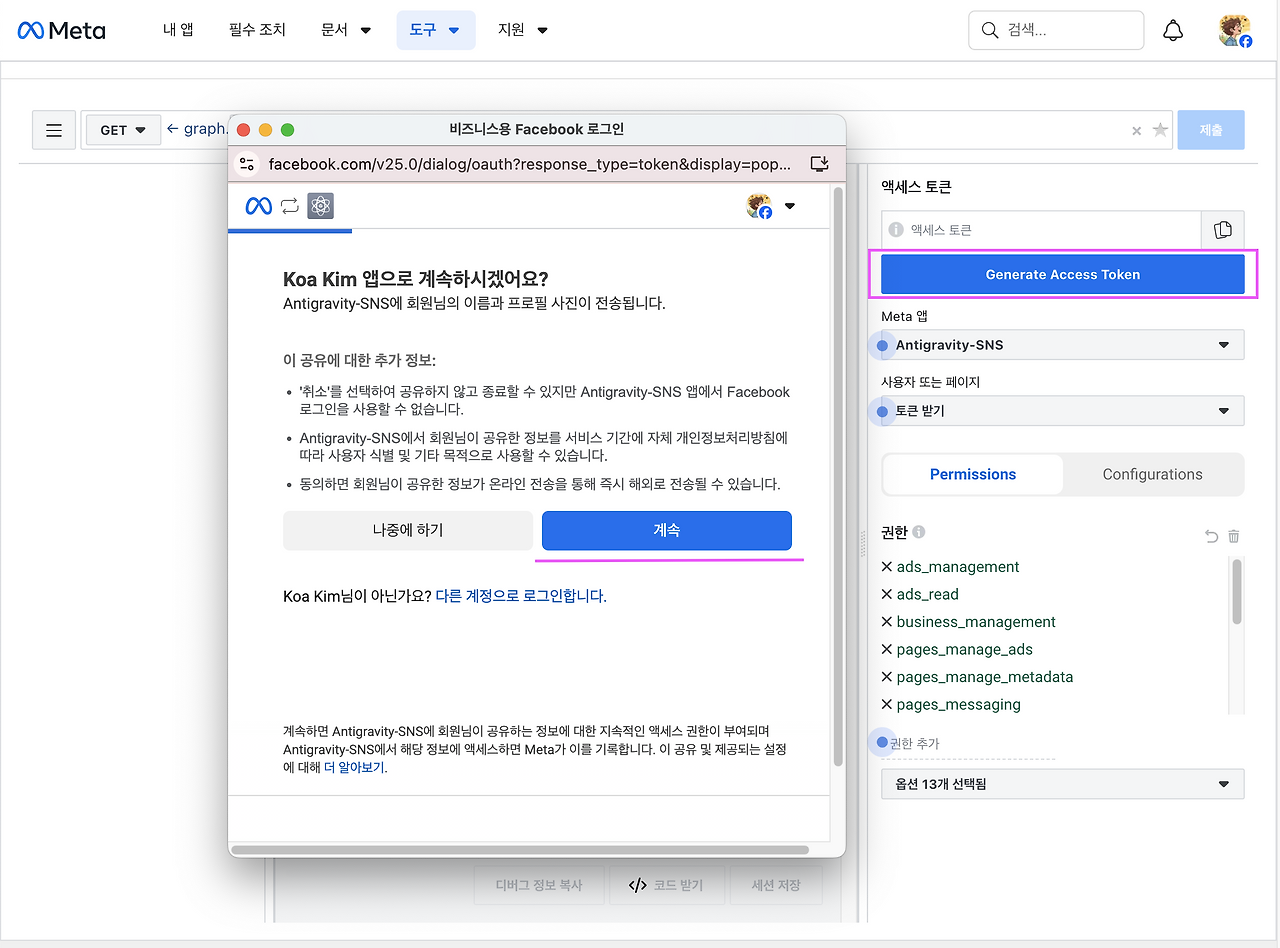Click the vertical scrollbar of the login popup
This screenshot has width=1280, height=948.
pyautogui.click(x=838, y=478)
